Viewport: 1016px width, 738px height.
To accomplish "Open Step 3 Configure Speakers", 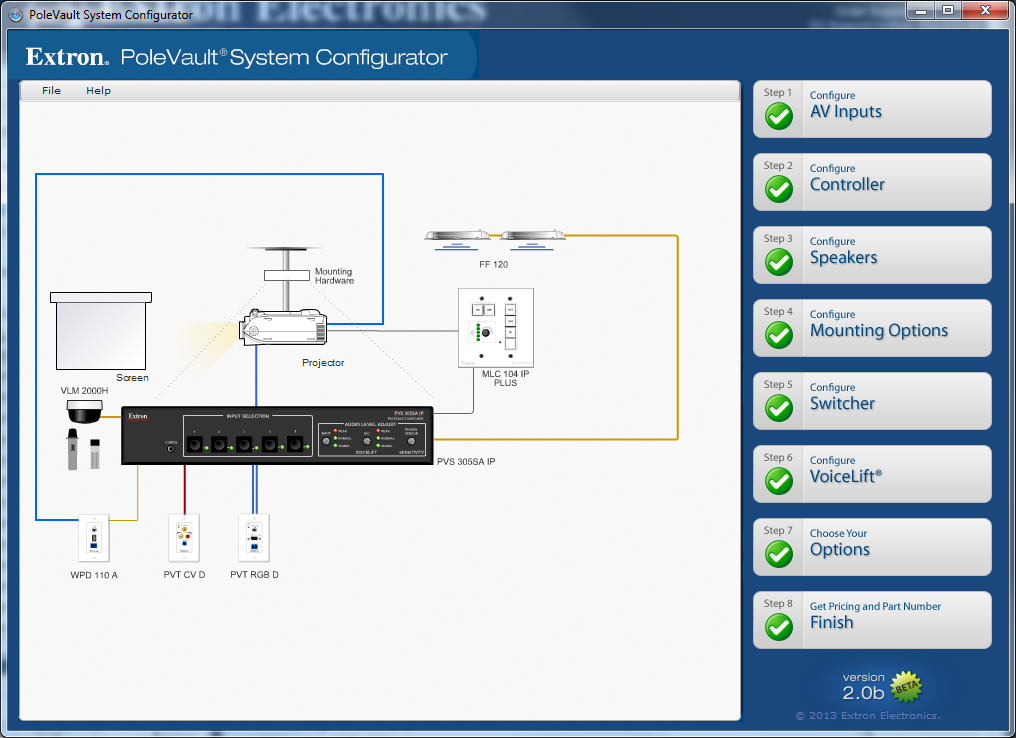I will (x=872, y=255).
